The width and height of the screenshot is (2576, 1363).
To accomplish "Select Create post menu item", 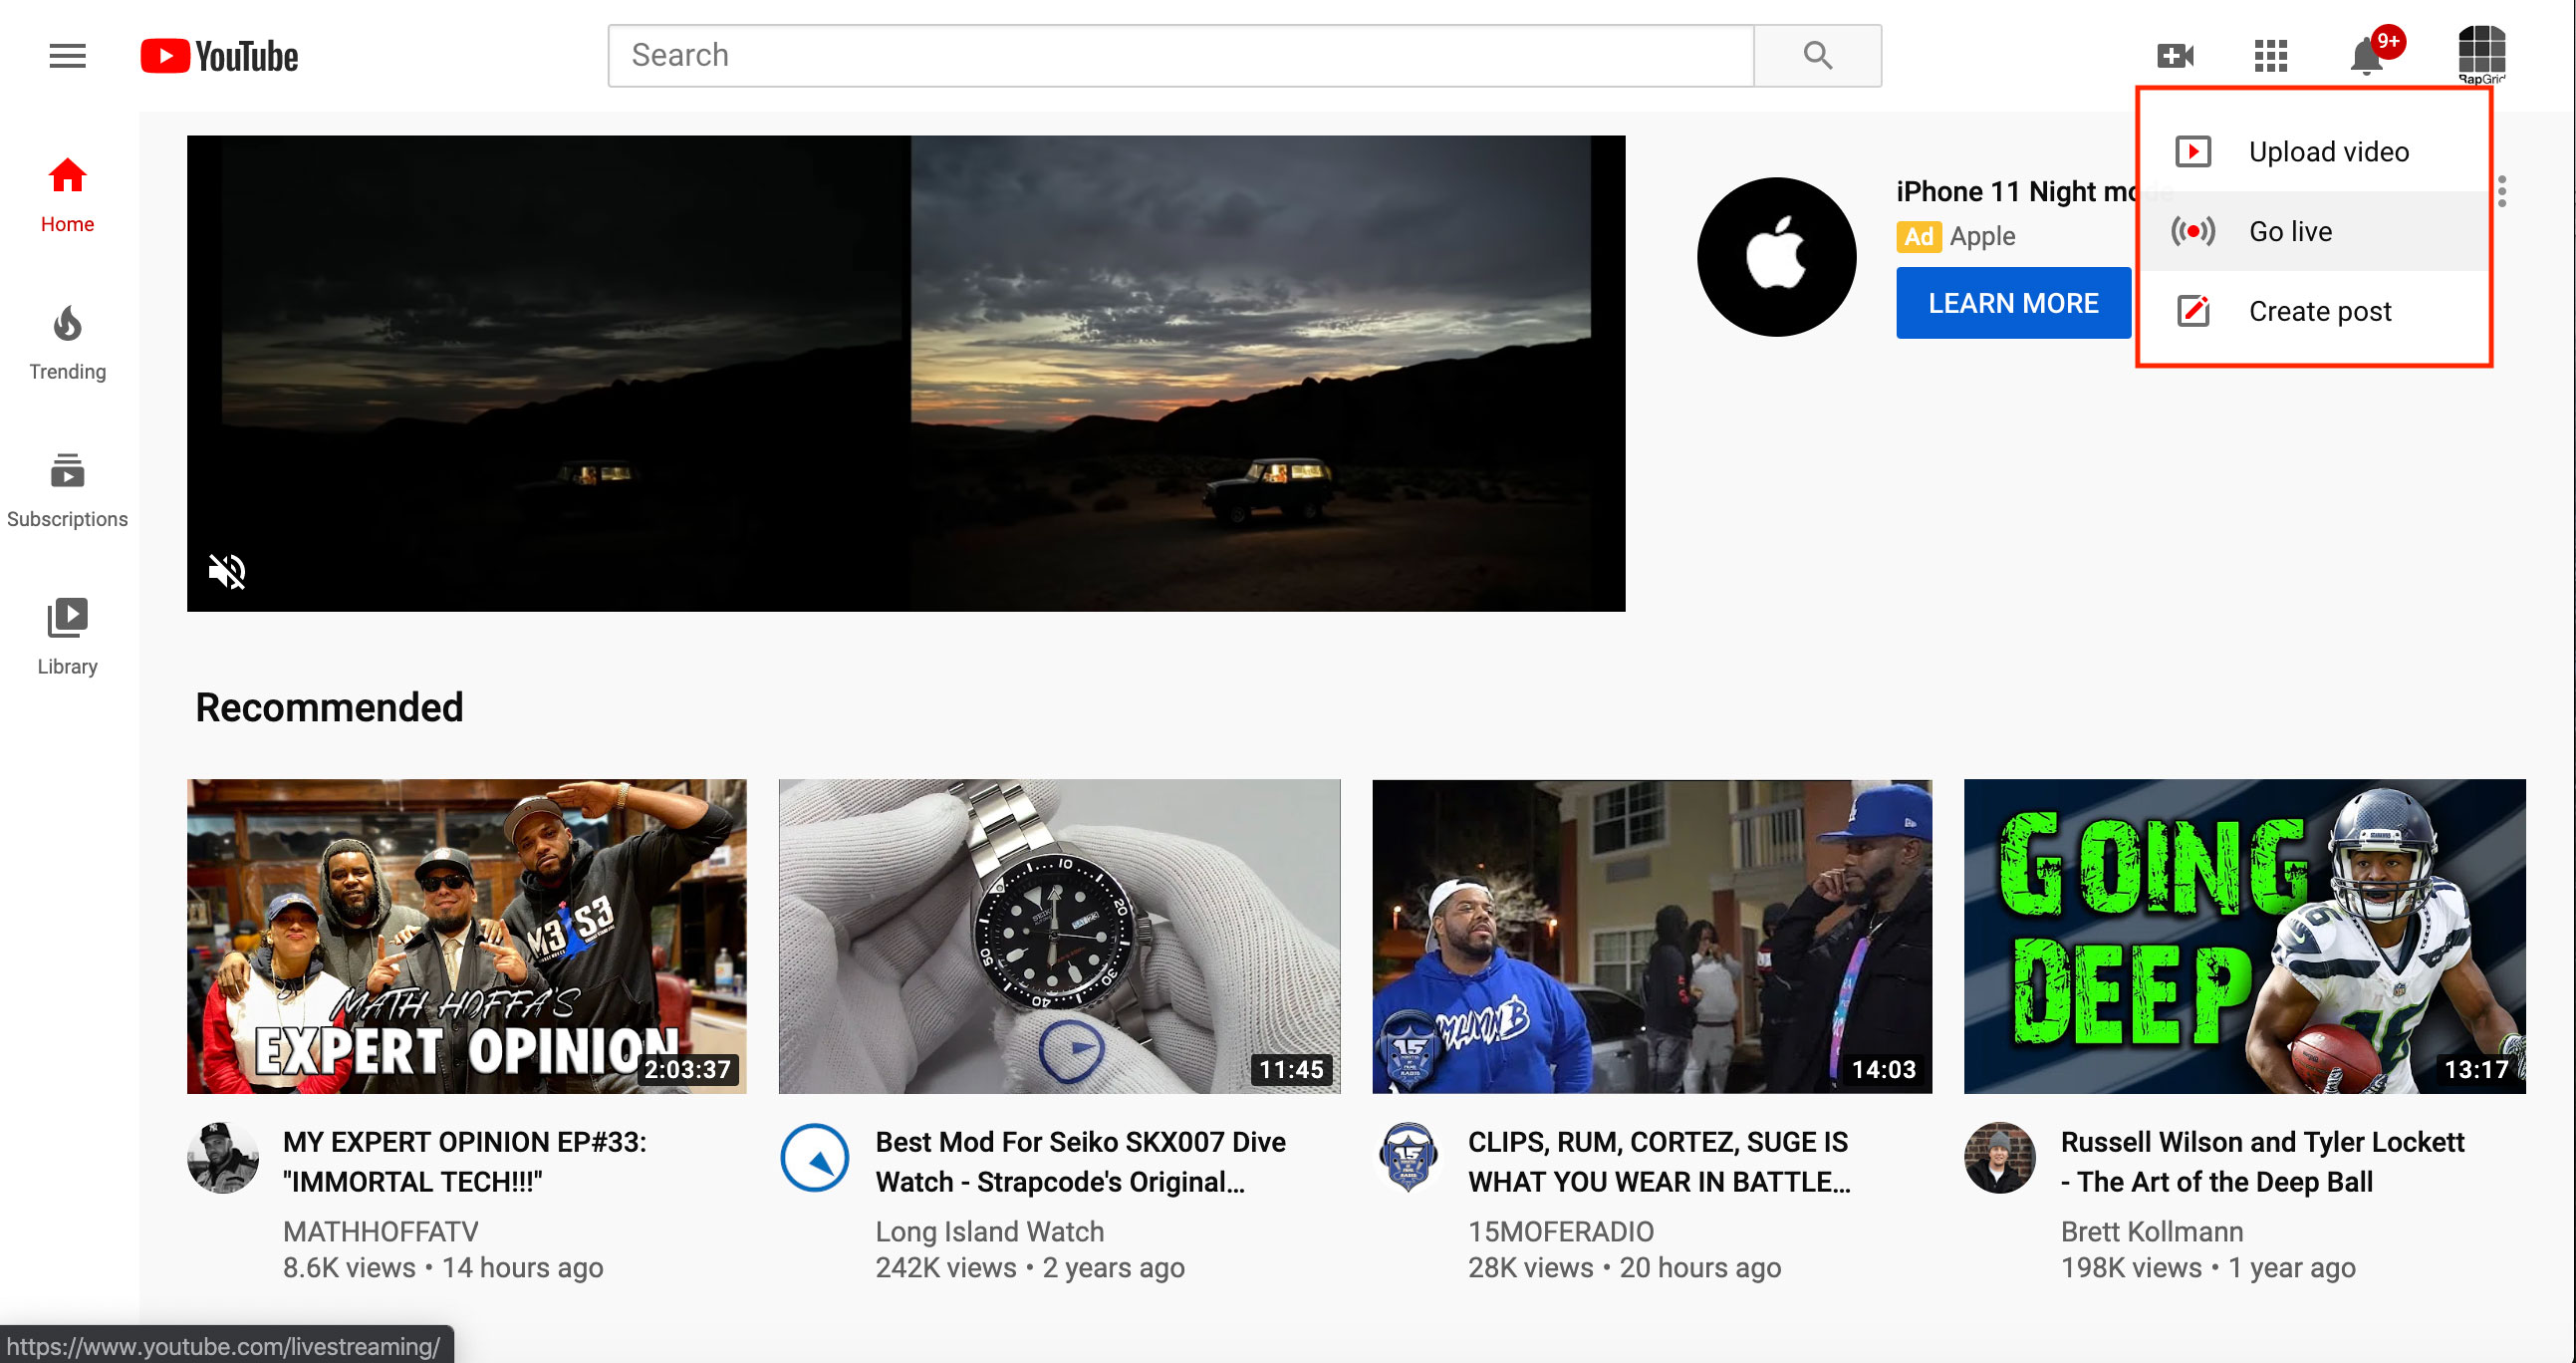I will (x=2319, y=312).
